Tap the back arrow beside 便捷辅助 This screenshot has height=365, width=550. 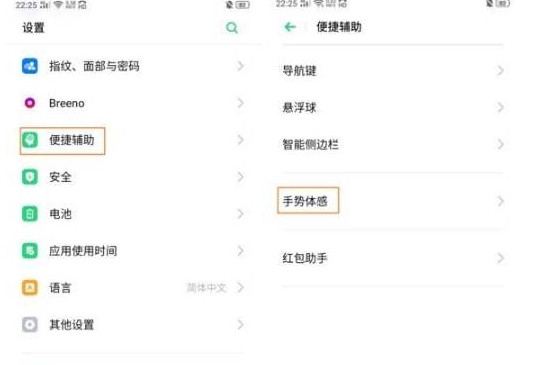pyautogui.click(x=290, y=27)
